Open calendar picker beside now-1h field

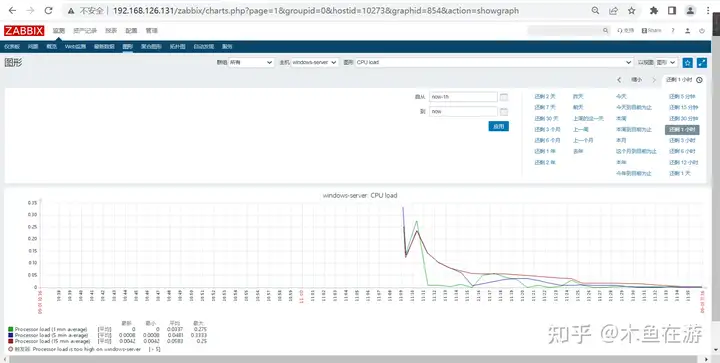tap(504, 97)
